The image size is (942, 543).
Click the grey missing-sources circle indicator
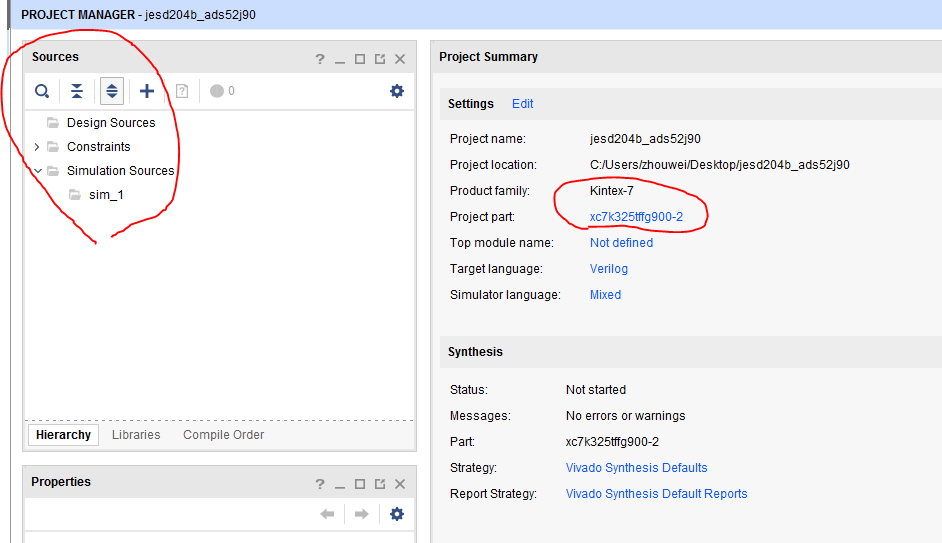coord(217,91)
